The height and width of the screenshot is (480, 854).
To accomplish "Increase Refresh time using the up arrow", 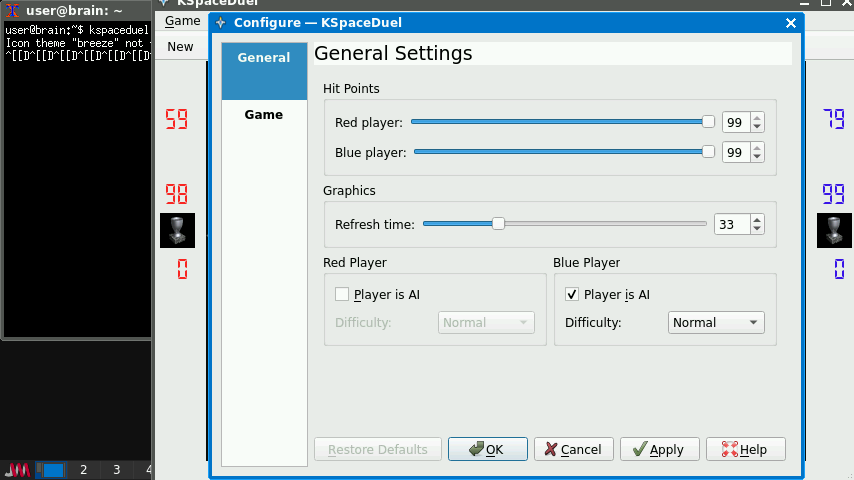I will 757,219.
